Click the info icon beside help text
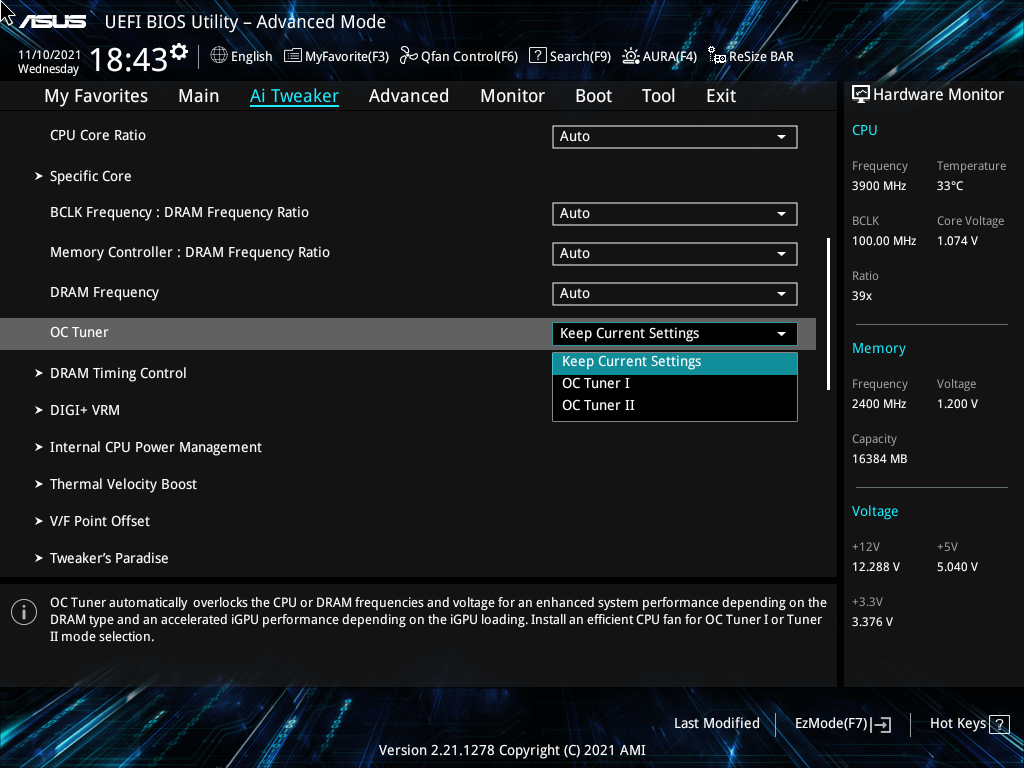The height and width of the screenshot is (768, 1024). (24, 612)
